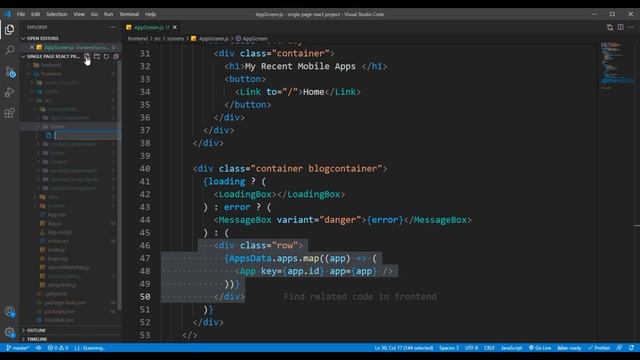Click frontend in the breadcrumb path
Screen dimensions: 640x360
(138, 39)
